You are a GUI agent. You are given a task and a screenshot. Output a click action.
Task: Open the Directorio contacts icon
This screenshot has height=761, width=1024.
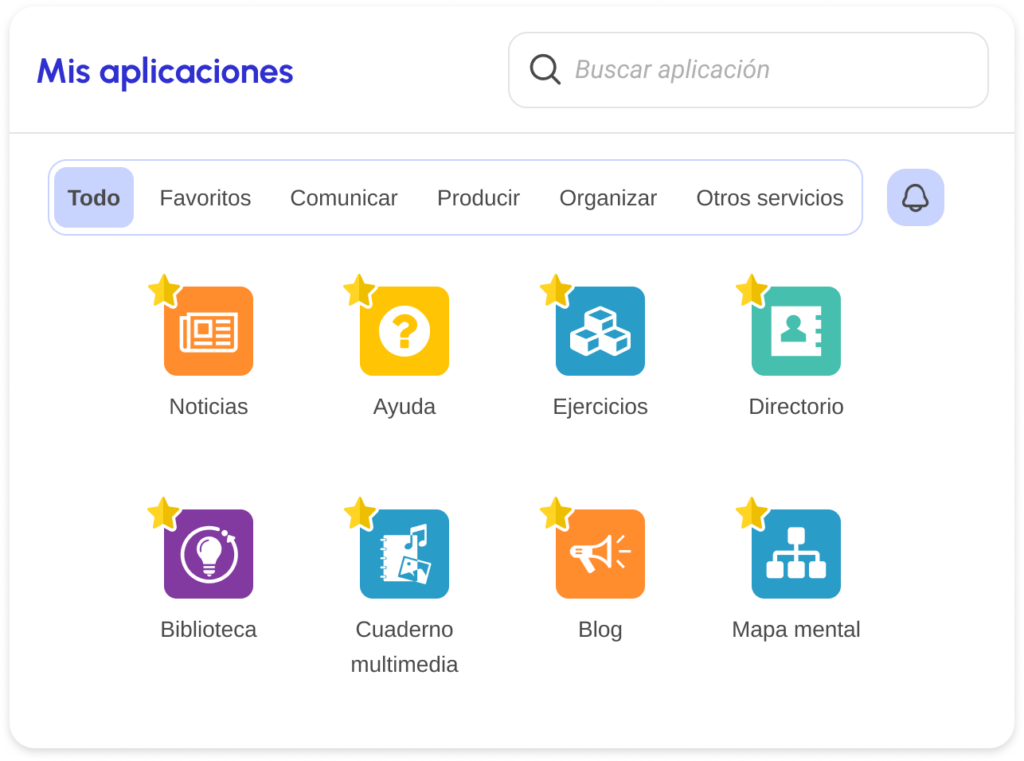[x=796, y=331]
